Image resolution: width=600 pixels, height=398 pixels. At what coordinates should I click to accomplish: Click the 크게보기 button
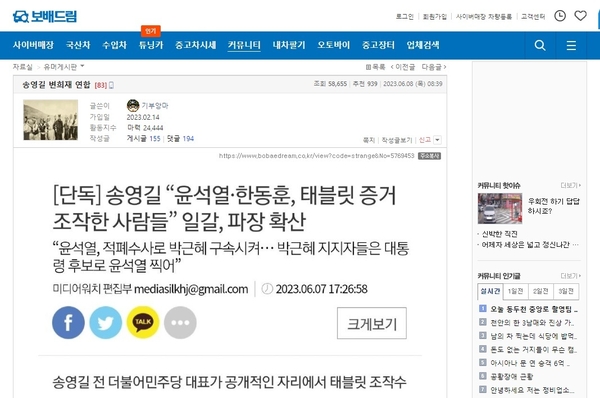372,323
